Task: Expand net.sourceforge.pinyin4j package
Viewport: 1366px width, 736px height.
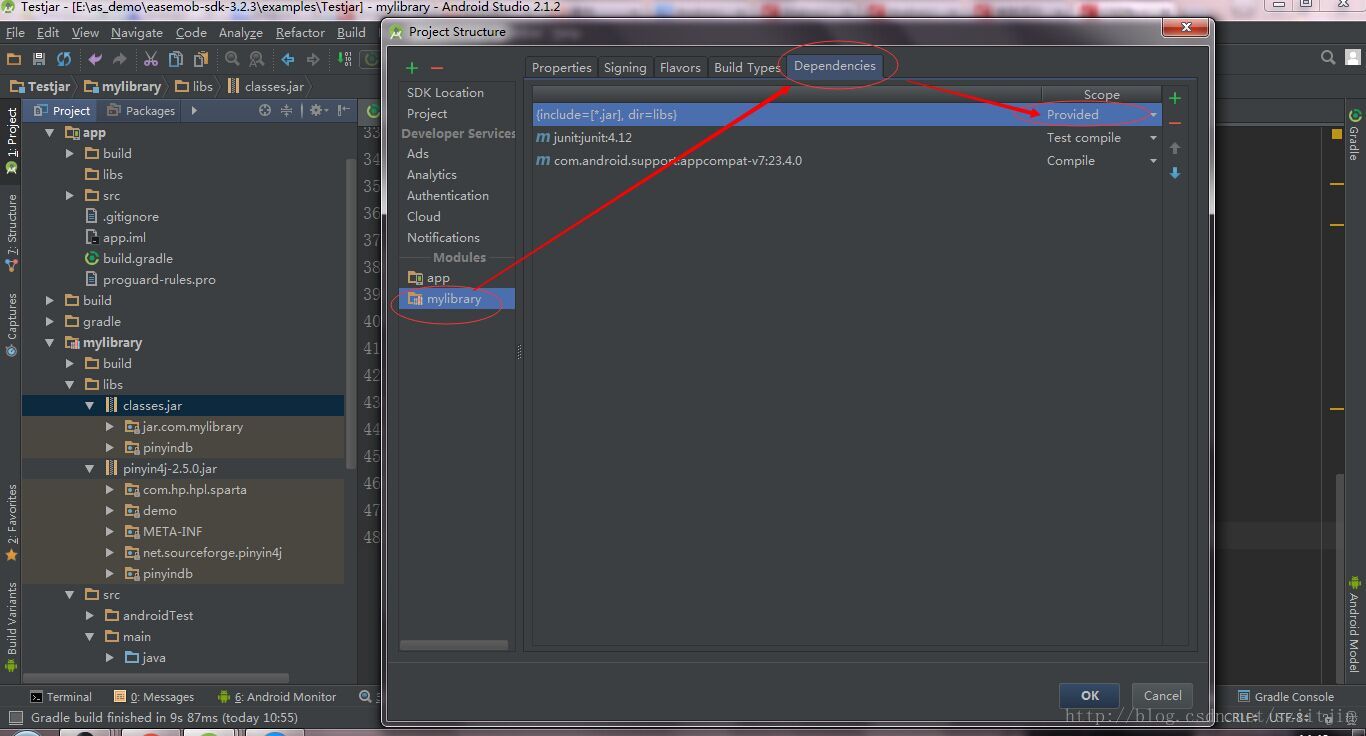Action: point(109,553)
